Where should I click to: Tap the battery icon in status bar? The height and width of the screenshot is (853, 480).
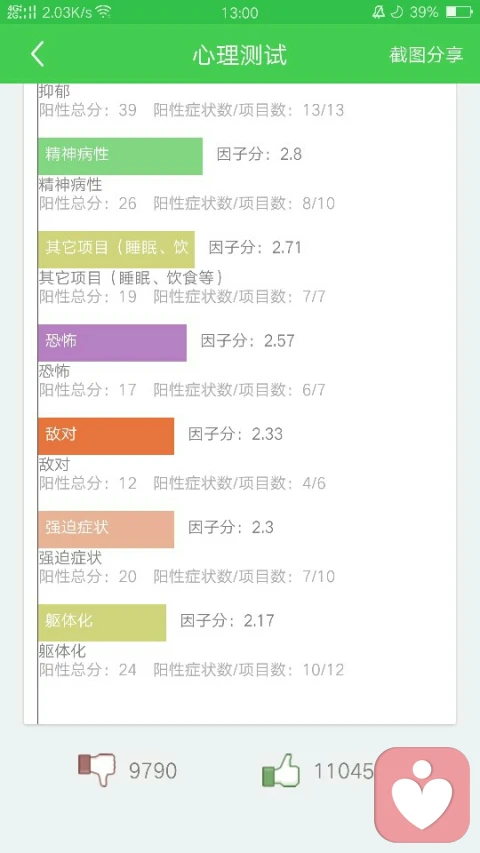click(x=459, y=12)
